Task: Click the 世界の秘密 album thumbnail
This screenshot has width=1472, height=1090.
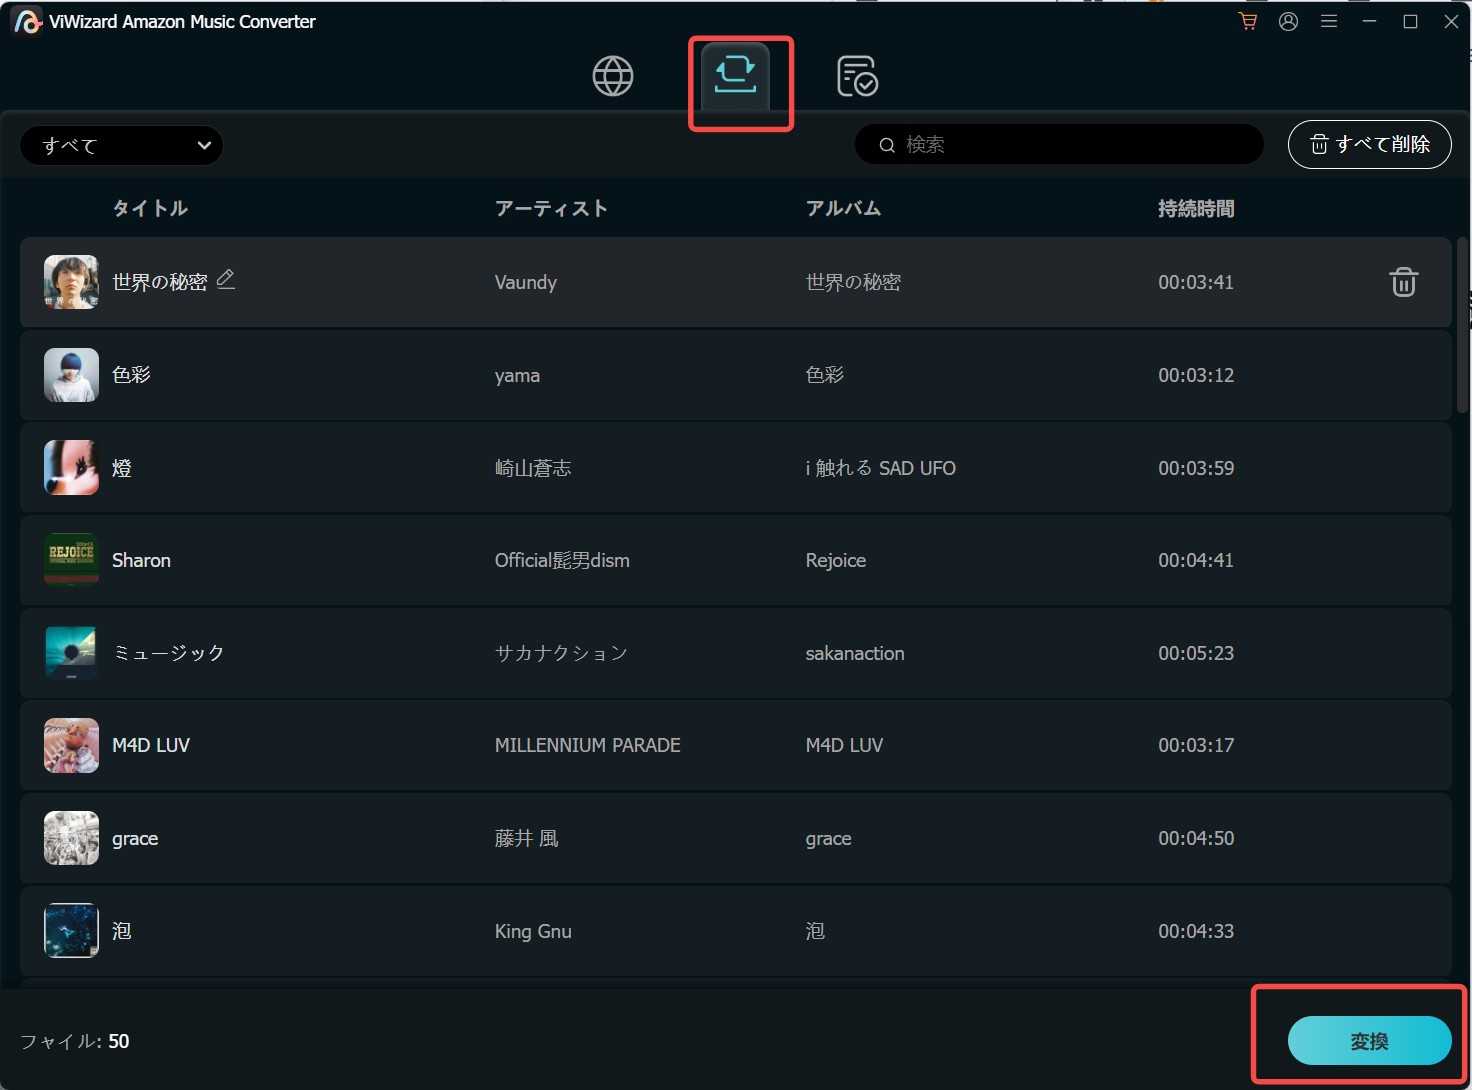Action: (x=71, y=282)
